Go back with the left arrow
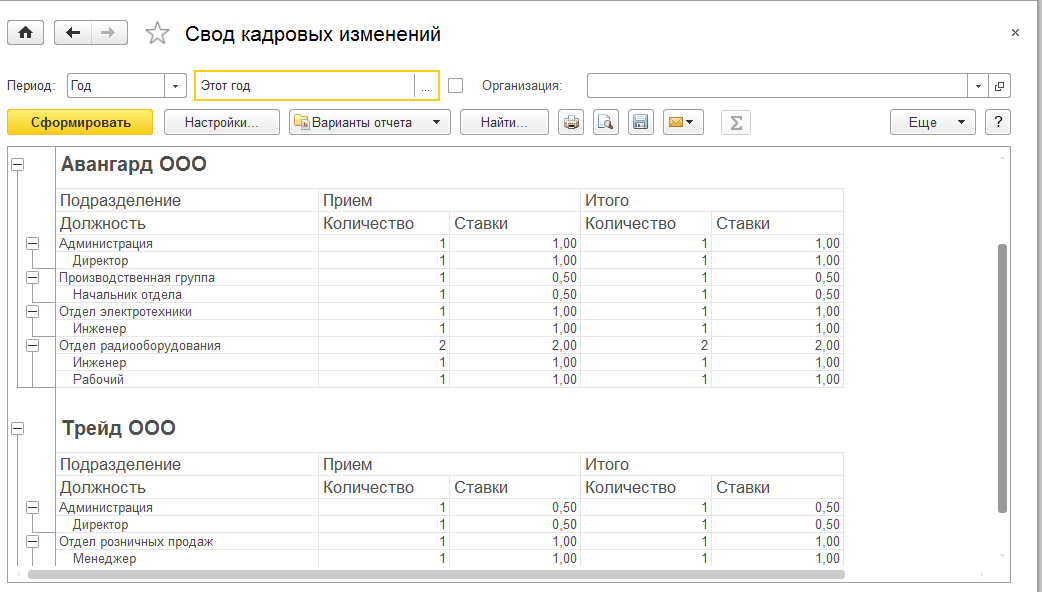 73,33
